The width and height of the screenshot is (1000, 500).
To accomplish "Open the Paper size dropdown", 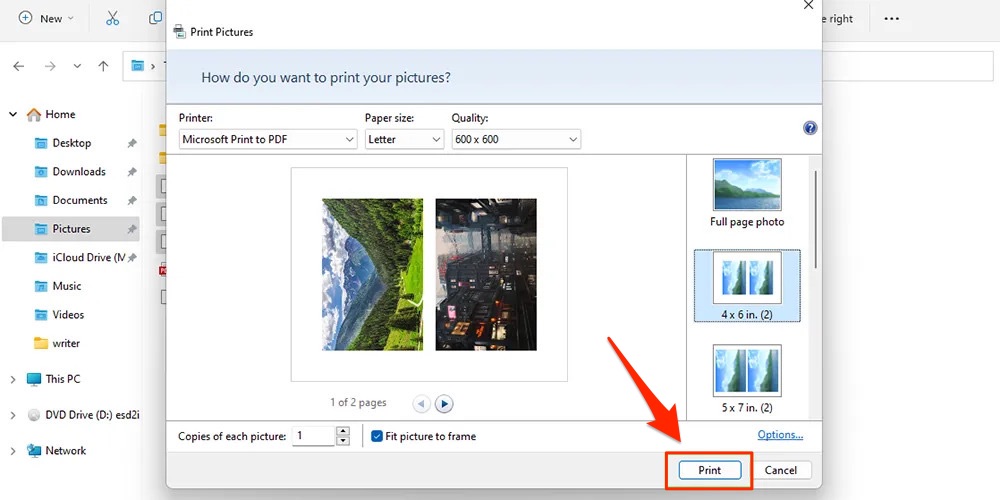I will click(x=404, y=140).
